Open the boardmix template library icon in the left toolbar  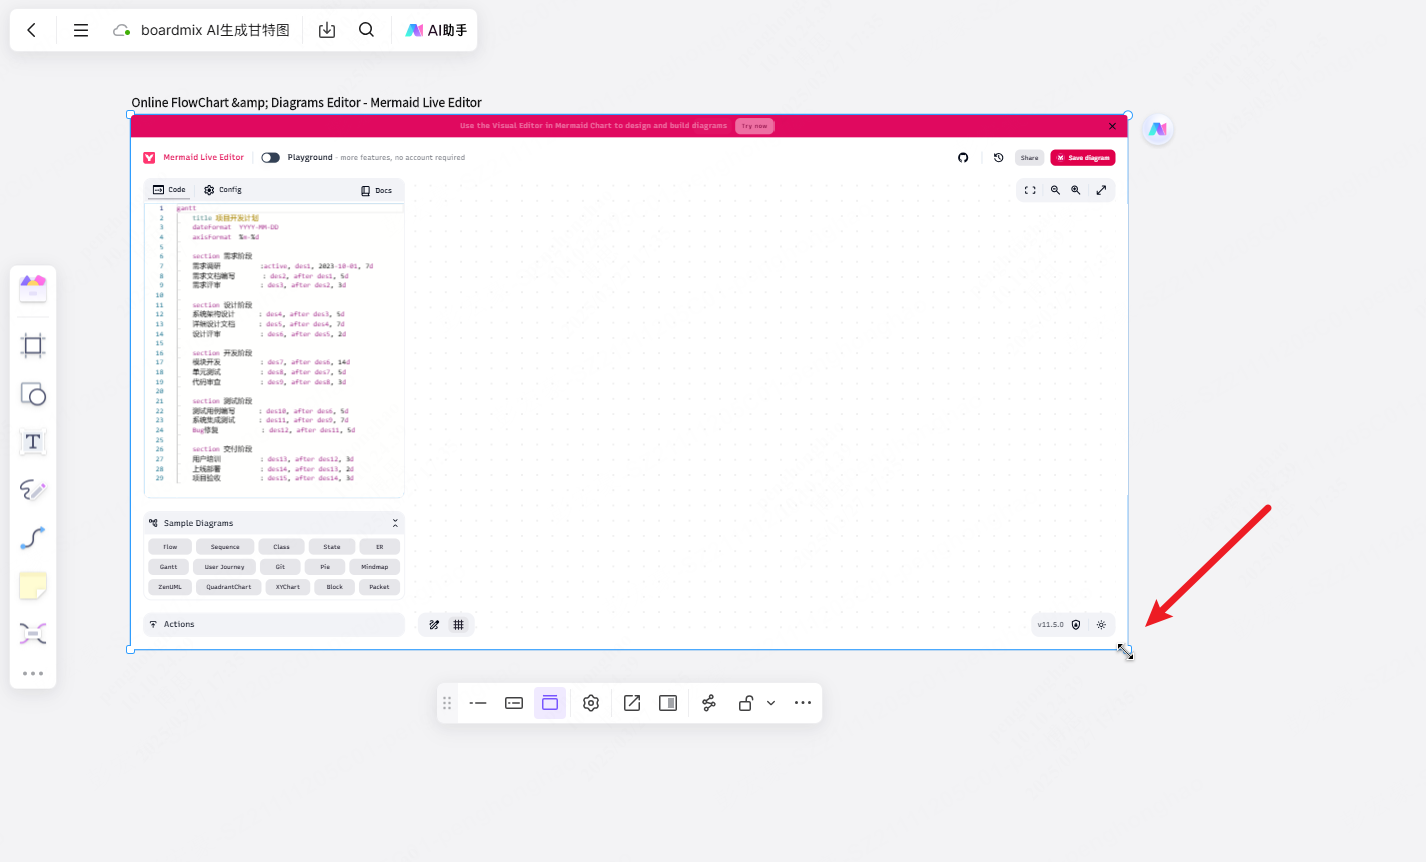coord(33,289)
